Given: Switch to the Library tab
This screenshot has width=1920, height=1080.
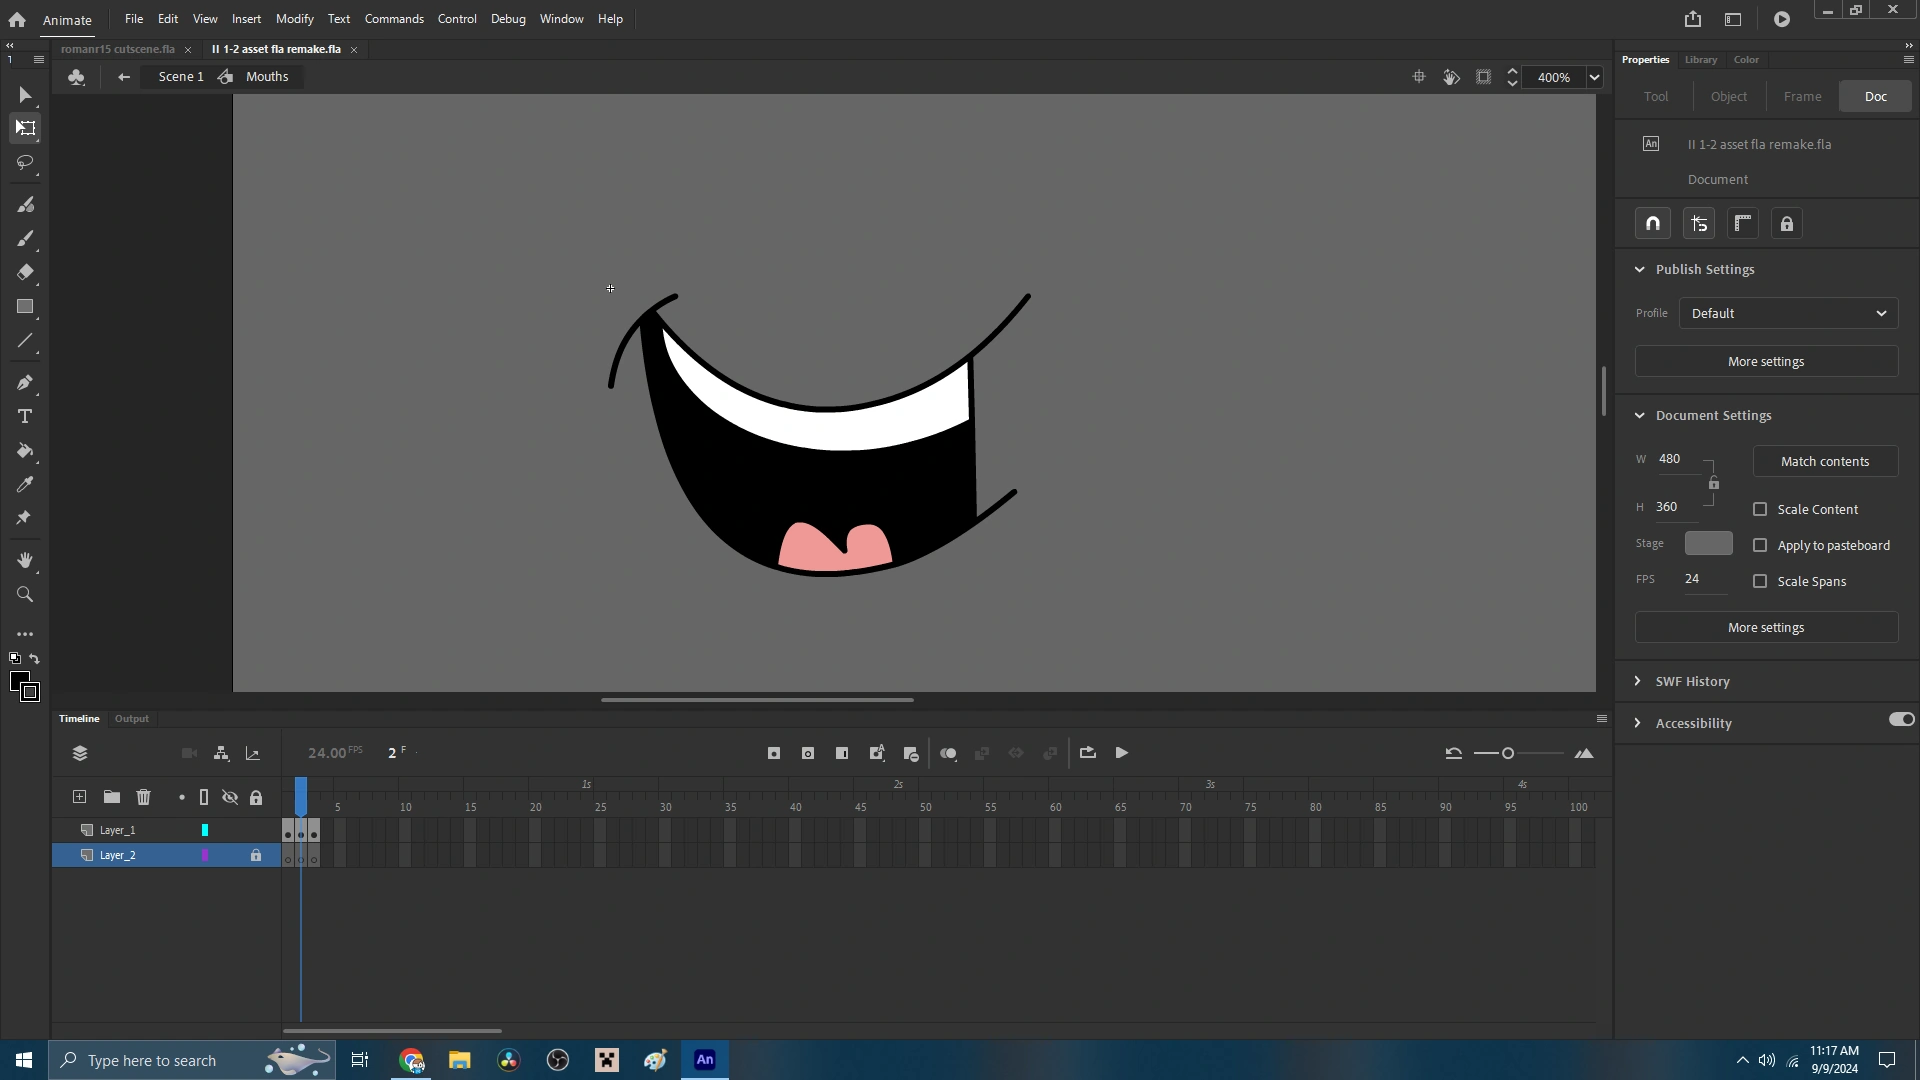Looking at the screenshot, I should click(1700, 60).
